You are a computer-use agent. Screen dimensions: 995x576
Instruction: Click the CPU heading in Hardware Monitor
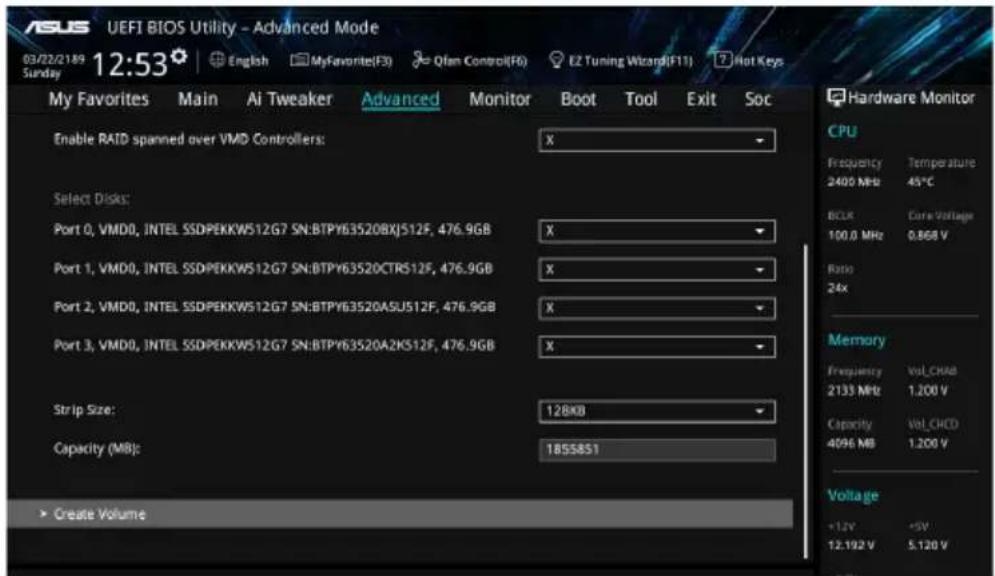click(x=842, y=131)
